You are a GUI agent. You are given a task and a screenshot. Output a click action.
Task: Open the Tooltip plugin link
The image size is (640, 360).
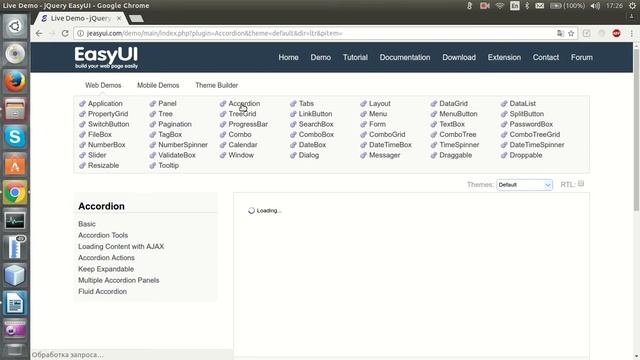169,165
